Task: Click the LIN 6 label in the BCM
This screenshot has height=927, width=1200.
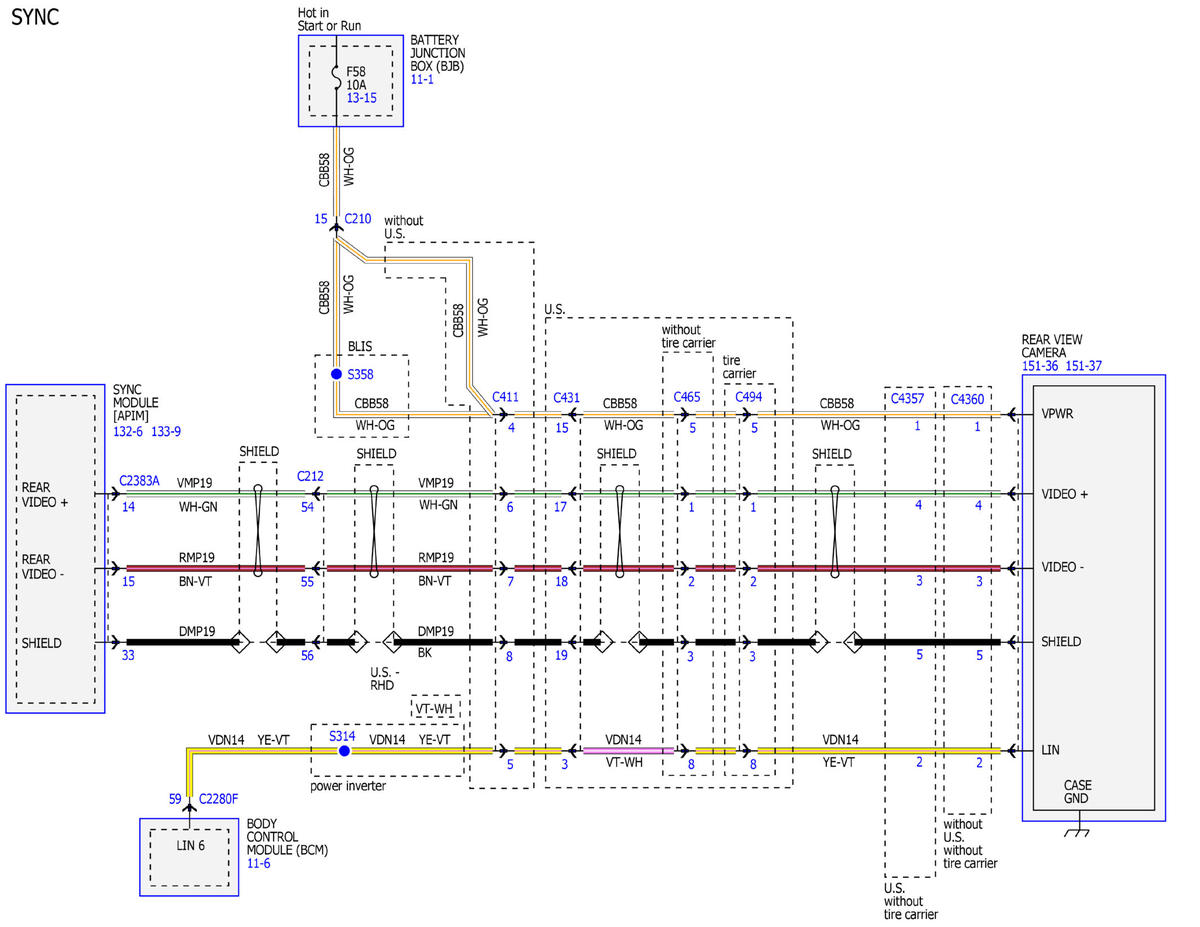Action: [x=192, y=845]
